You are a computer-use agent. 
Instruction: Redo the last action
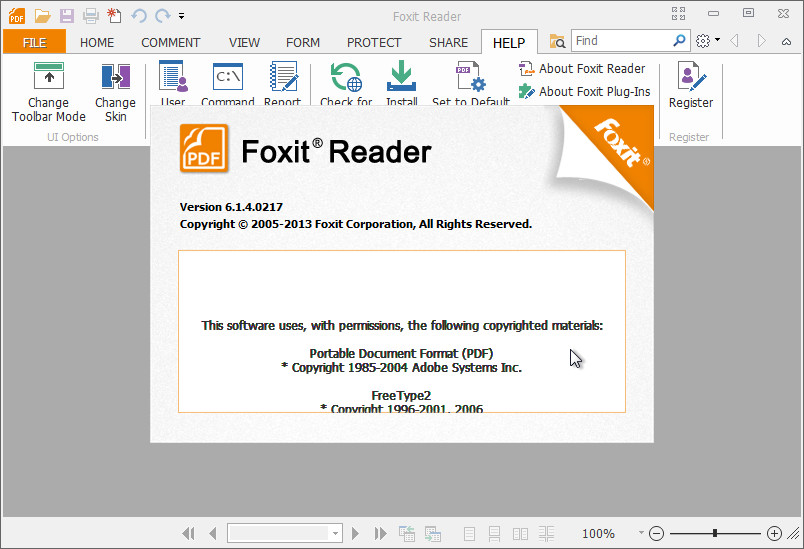click(163, 16)
